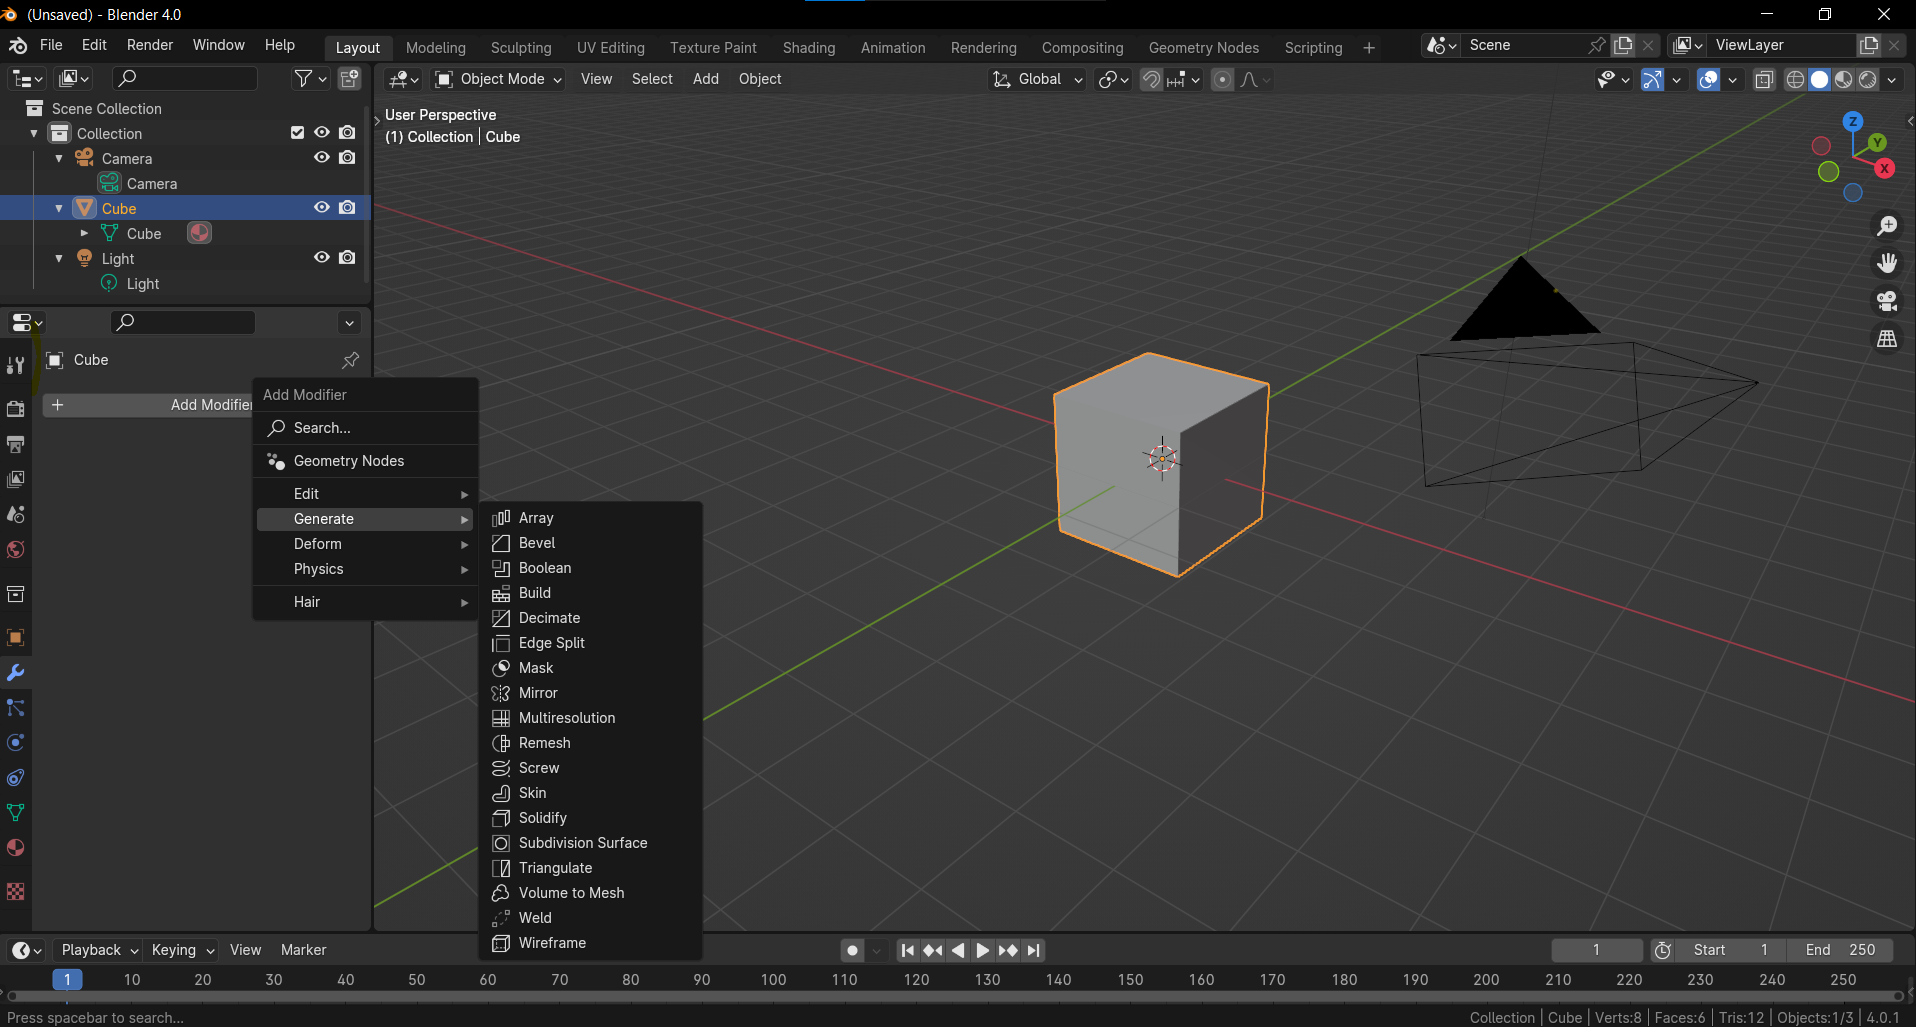Open the Physics properties tab
Viewport: 1916px width, 1027px height.
coord(16,743)
